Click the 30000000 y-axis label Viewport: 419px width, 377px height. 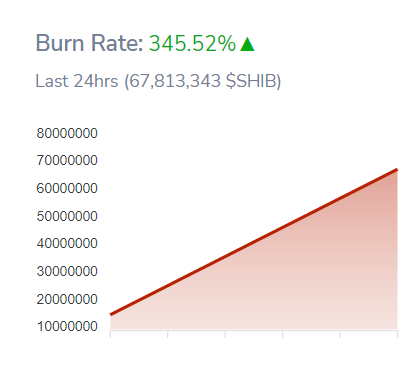[67, 271]
